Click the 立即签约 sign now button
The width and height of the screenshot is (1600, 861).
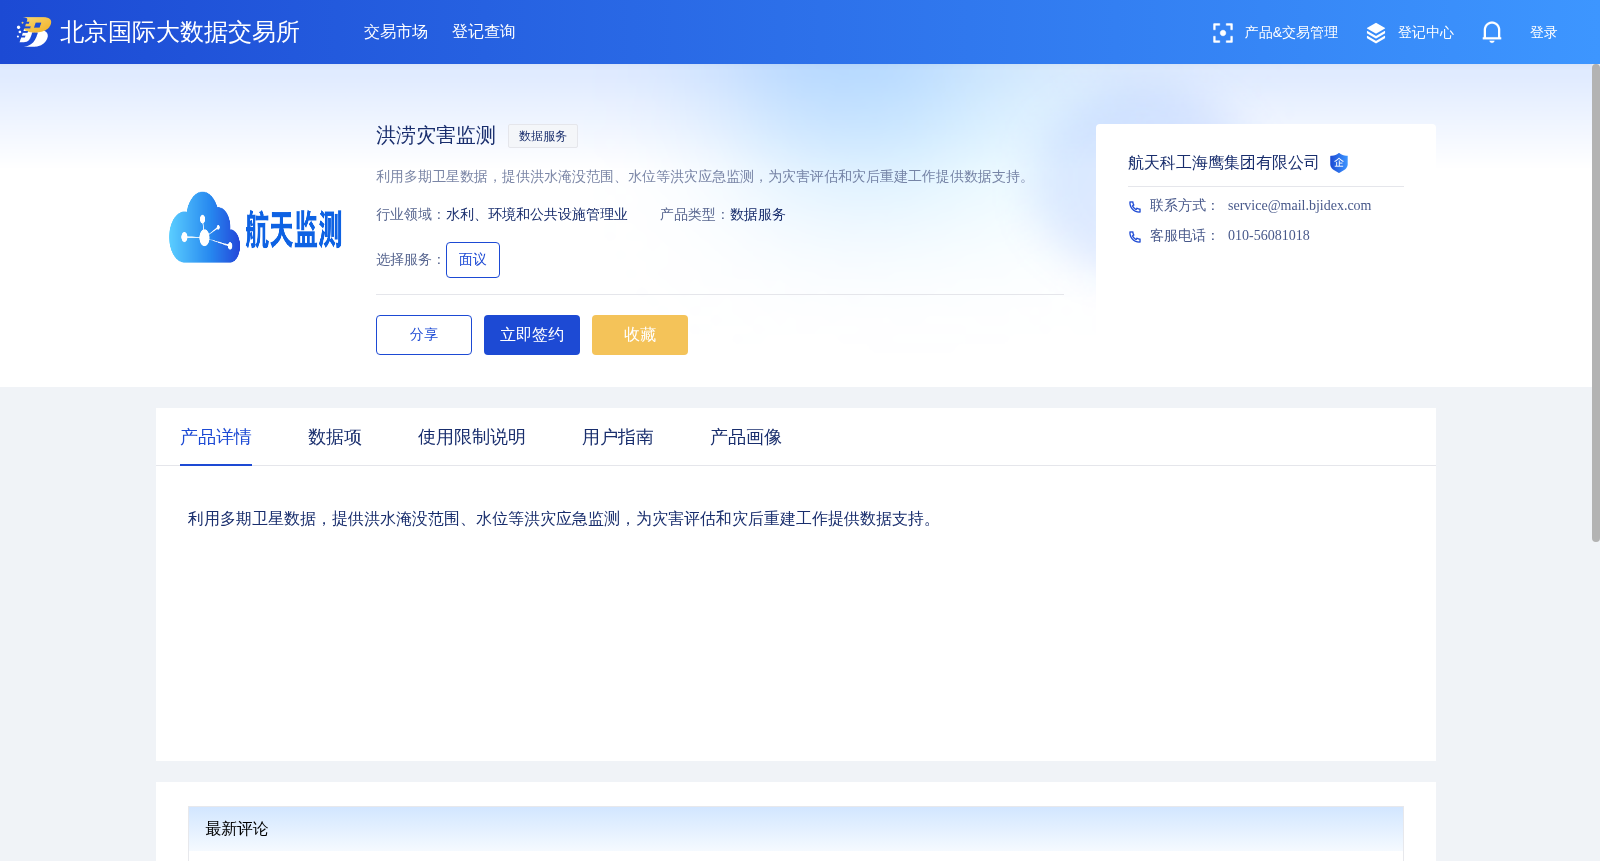click(532, 335)
